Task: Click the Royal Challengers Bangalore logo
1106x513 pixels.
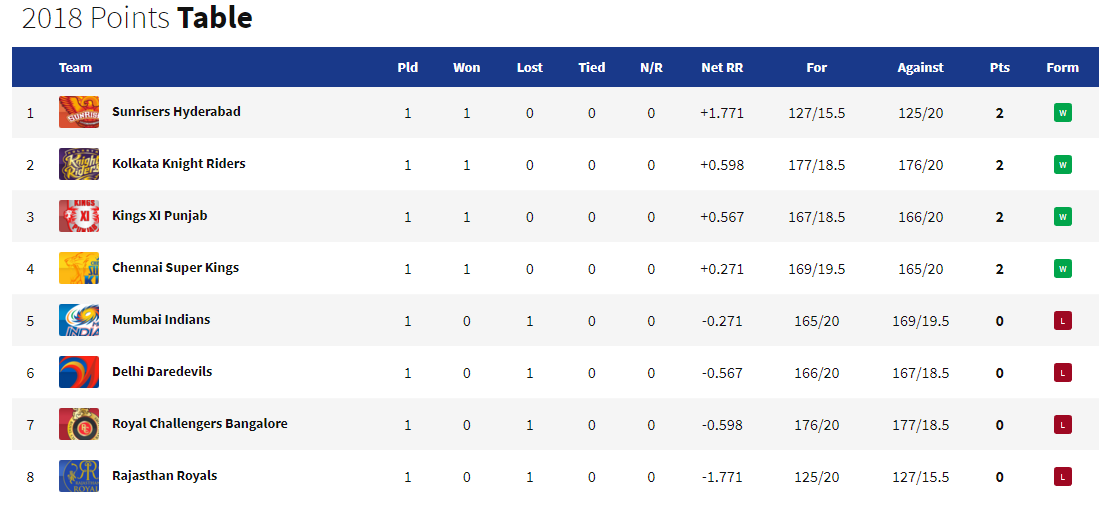Action: pos(79,424)
